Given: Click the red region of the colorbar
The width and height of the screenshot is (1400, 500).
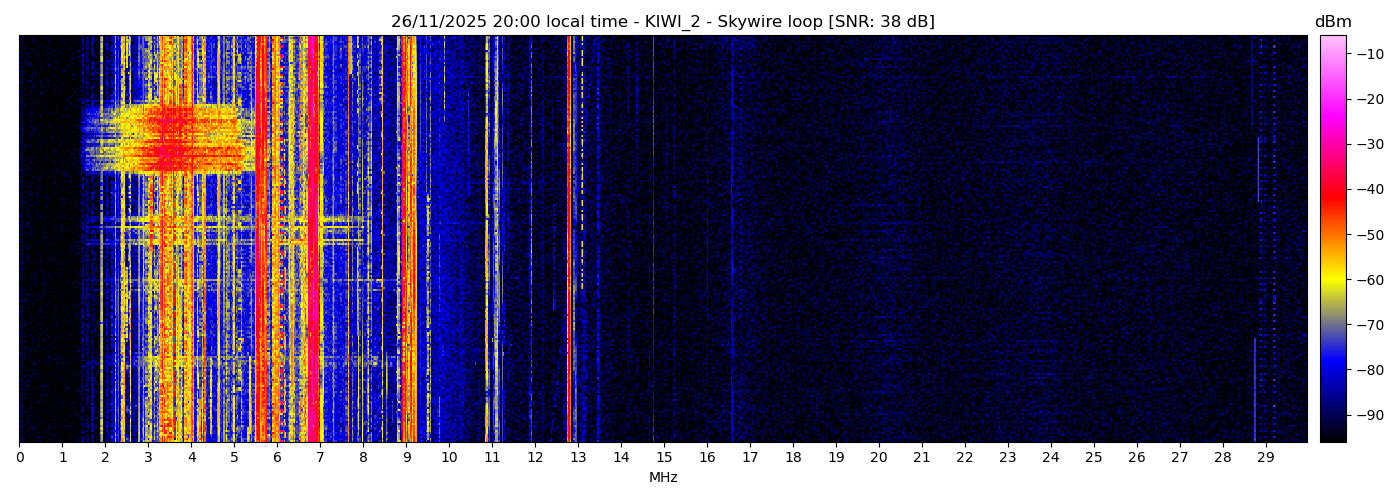Looking at the screenshot, I should [x=1332, y=190].
